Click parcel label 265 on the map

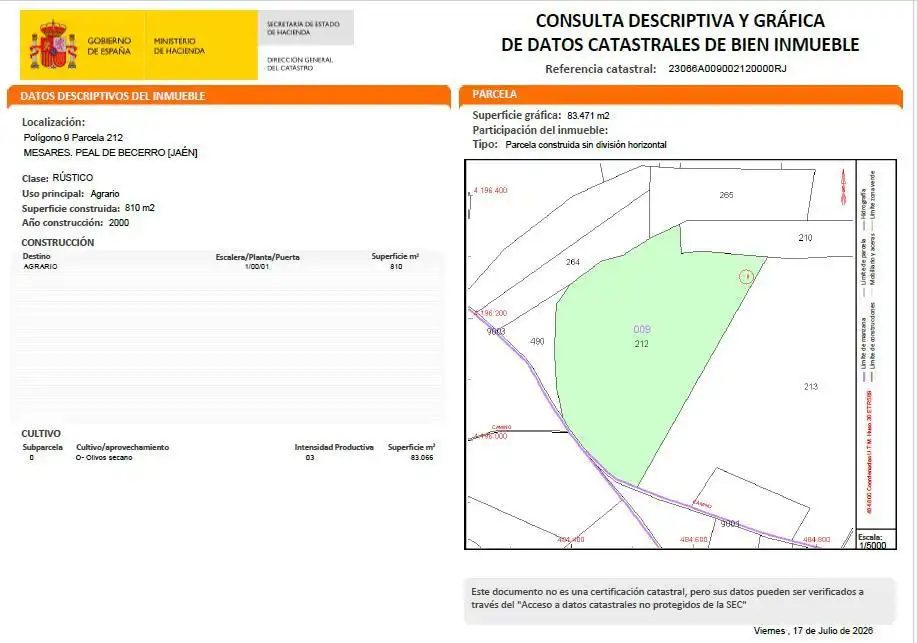[726, 195]
